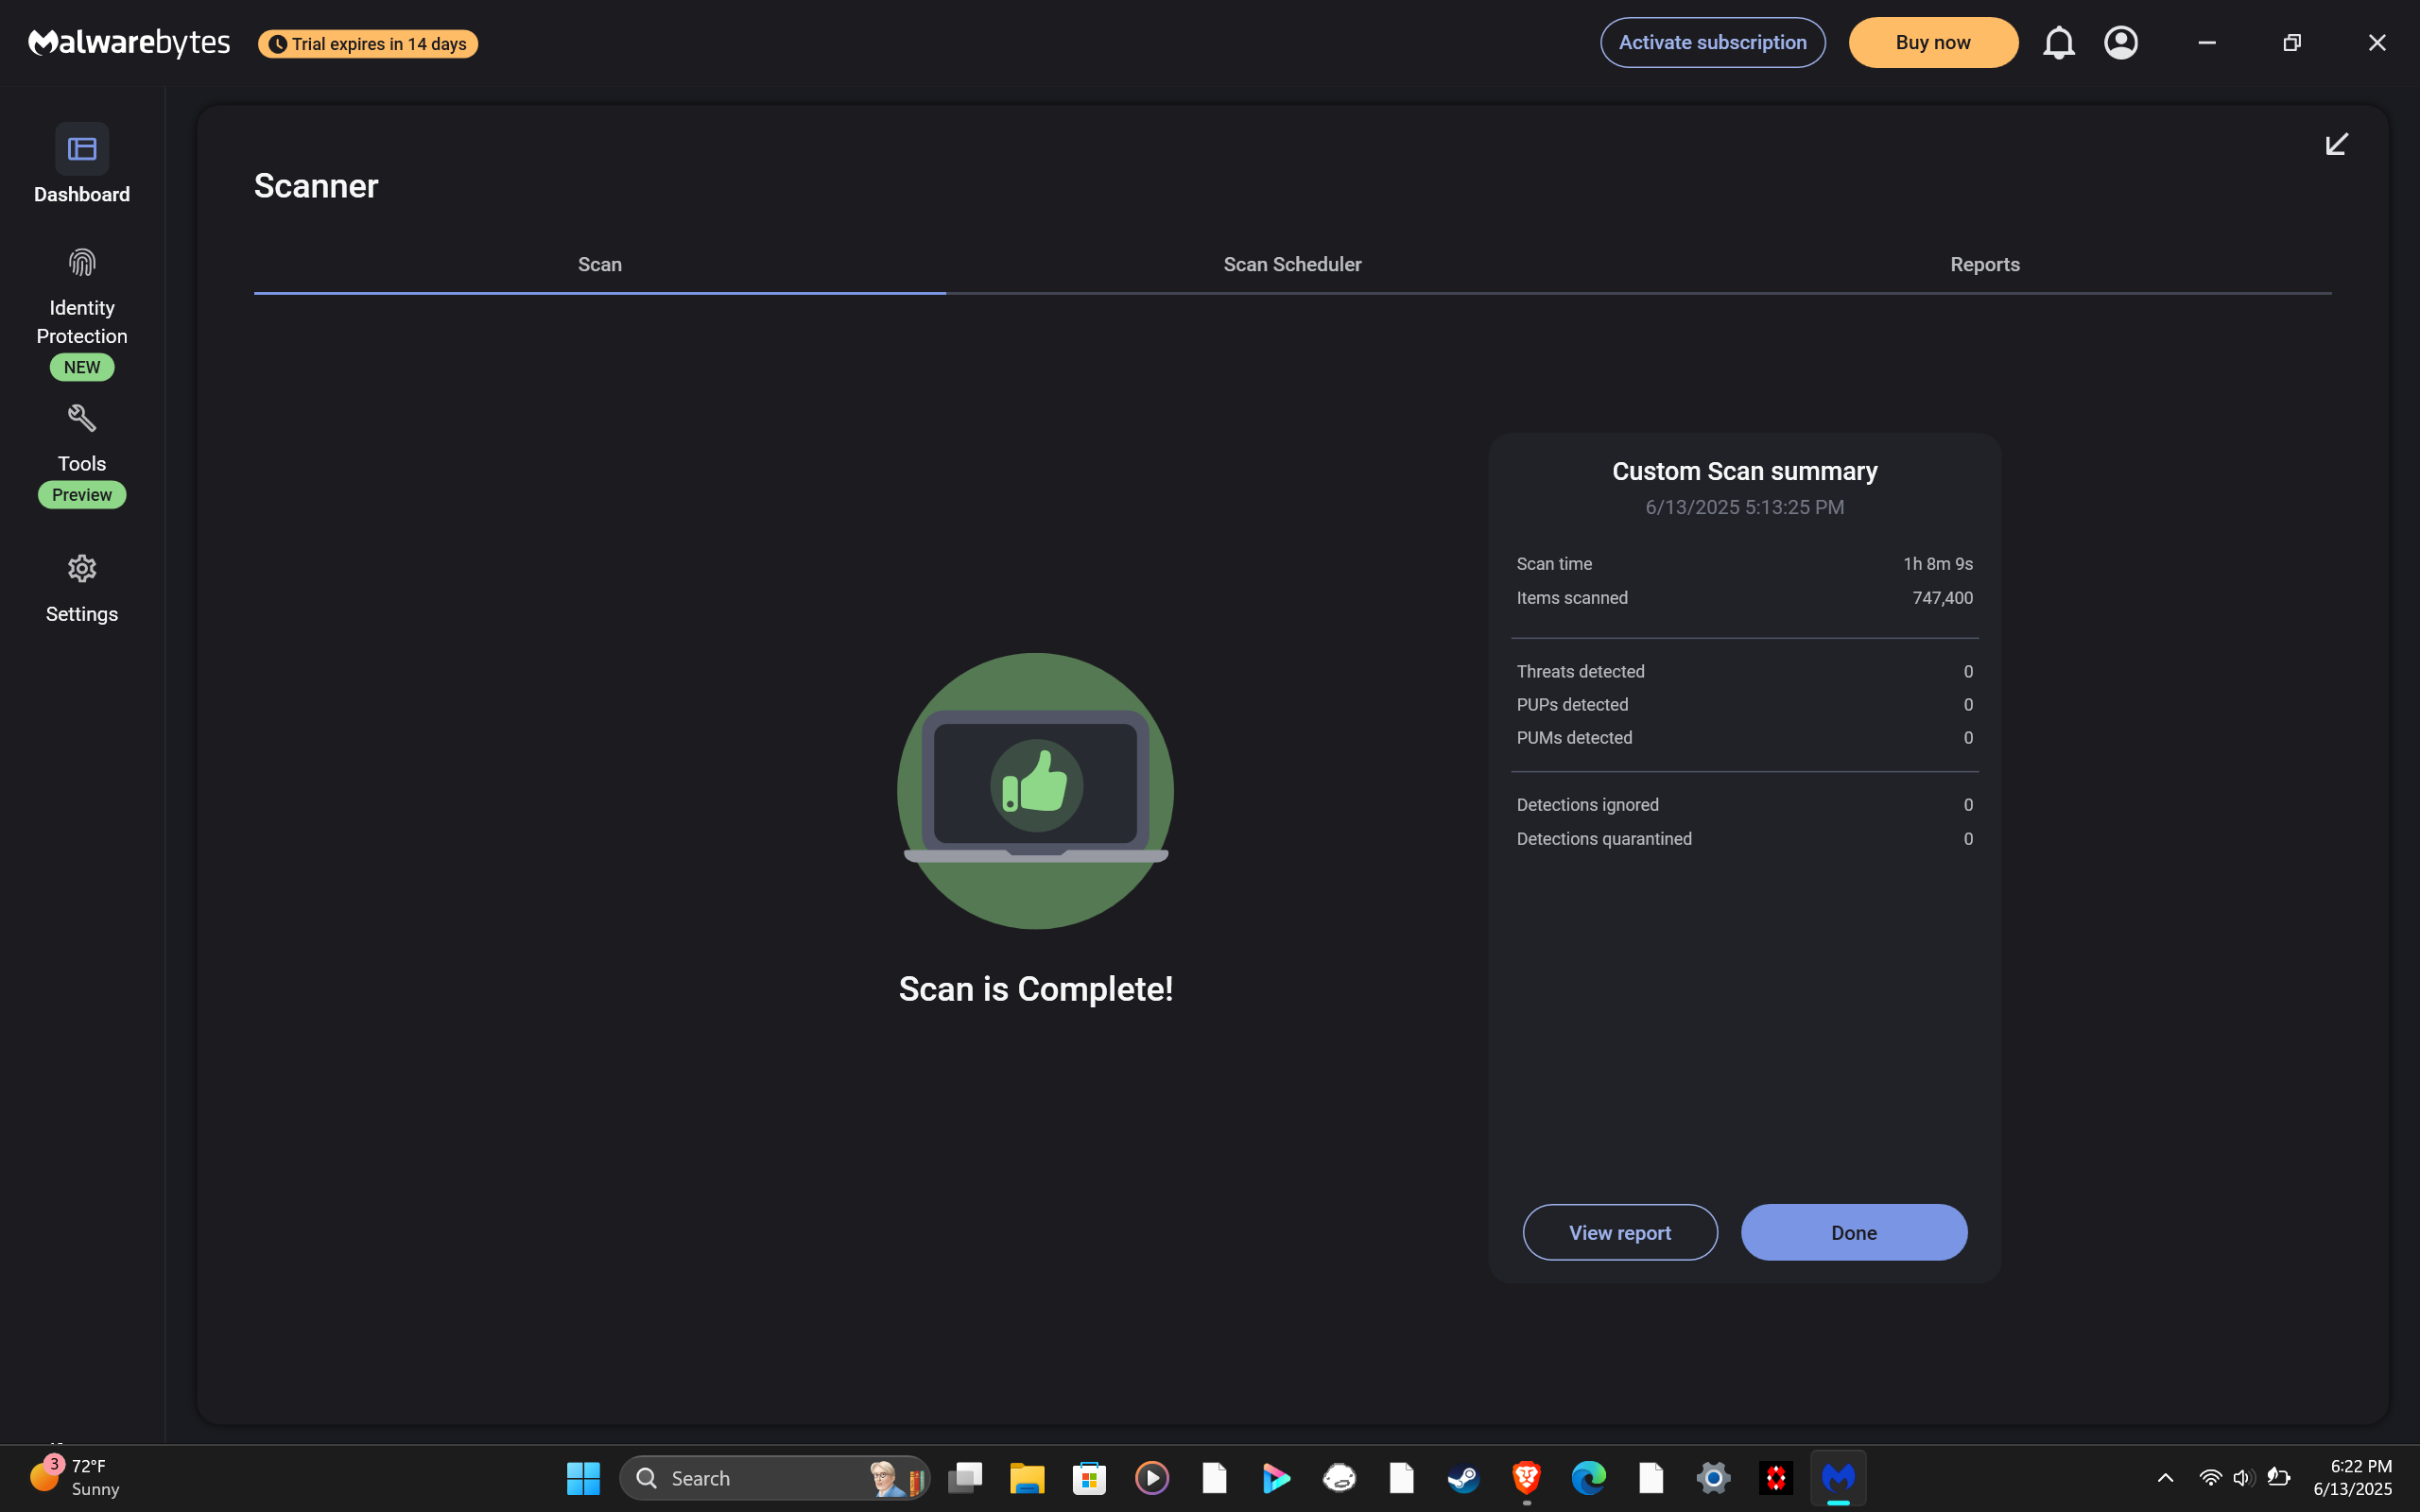Viewport: 2420px width, 1512px height.
Task: Open Brave browser from taskbar
Action: pos(1526,1477)
